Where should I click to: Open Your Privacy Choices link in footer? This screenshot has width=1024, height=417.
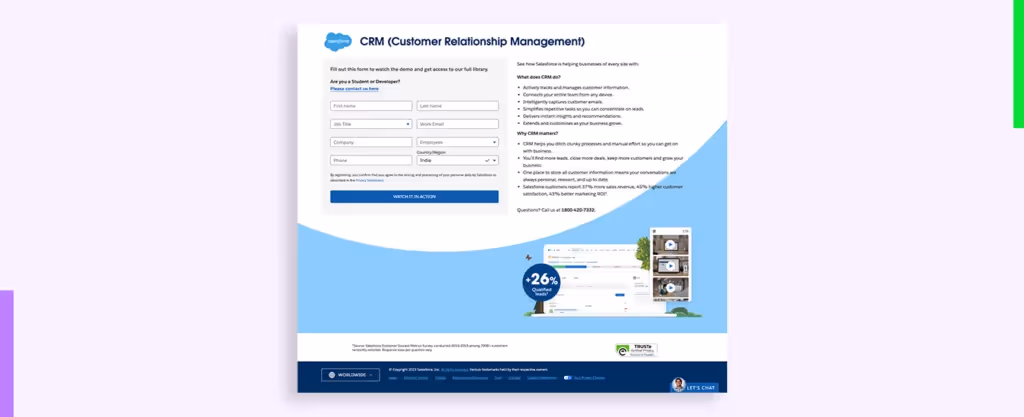coord(589,377)
